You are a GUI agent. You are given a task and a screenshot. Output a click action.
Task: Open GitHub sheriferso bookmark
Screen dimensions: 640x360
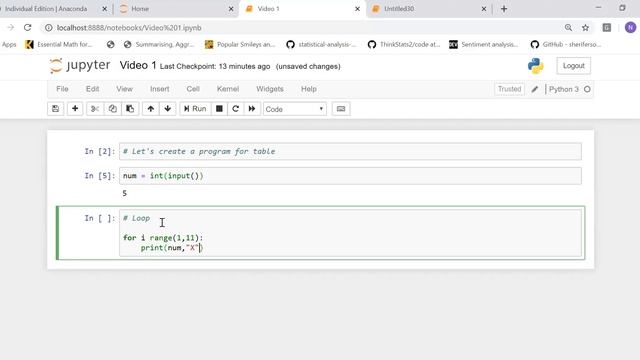click(x=566, y=44)
